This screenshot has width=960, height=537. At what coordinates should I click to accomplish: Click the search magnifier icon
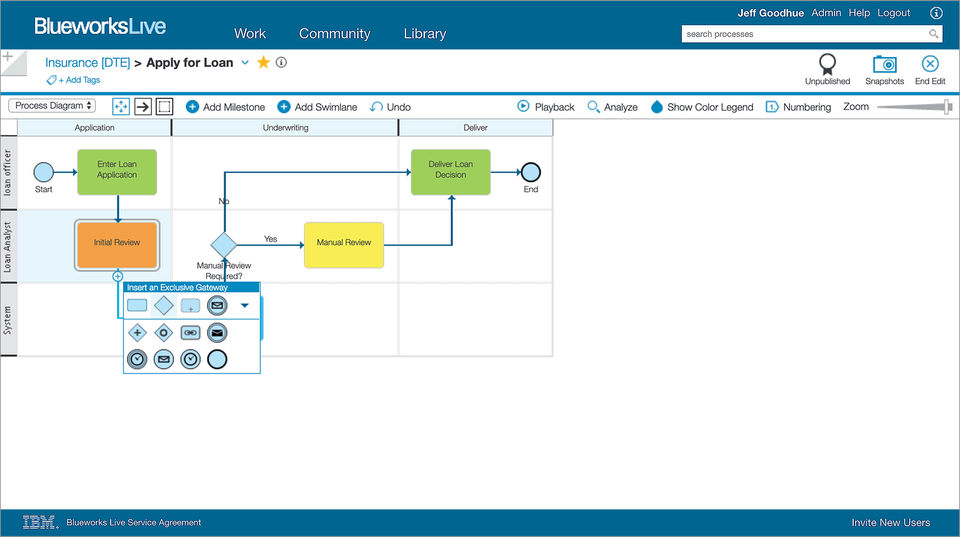coord(933,34)
